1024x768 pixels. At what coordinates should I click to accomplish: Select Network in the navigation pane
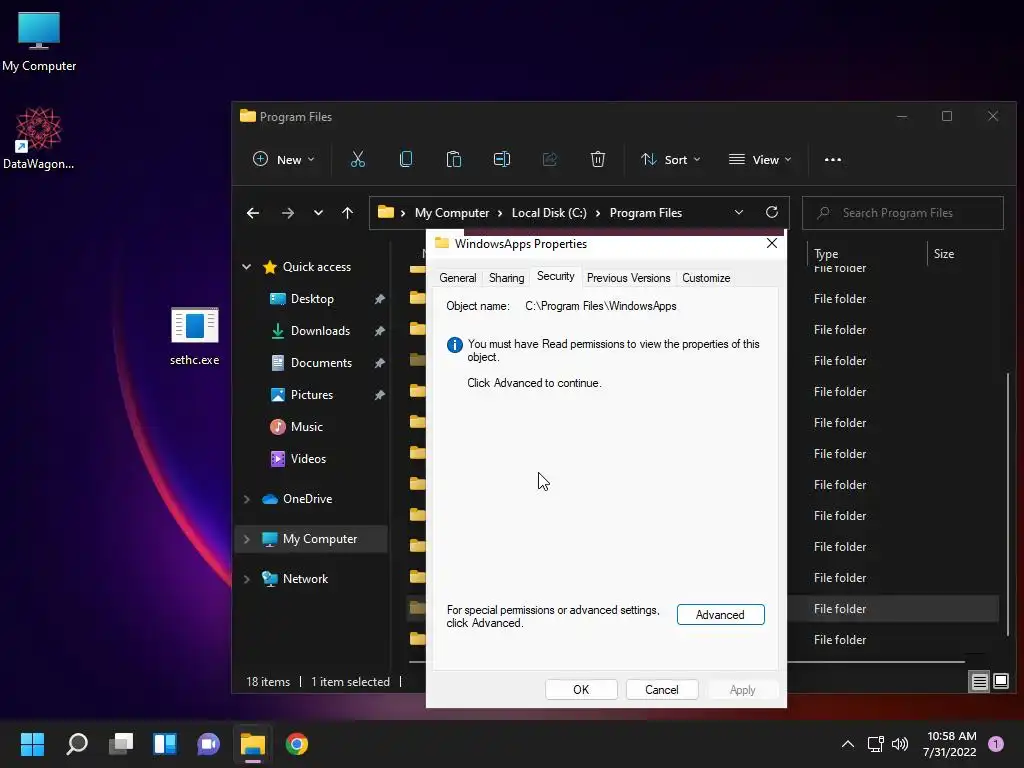pos(305,579)
